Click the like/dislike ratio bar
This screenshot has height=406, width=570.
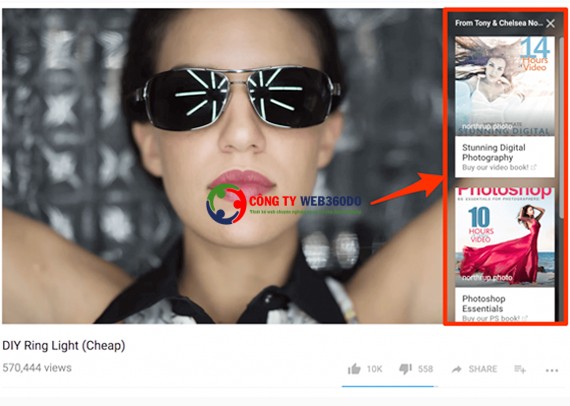pos(390,386)
